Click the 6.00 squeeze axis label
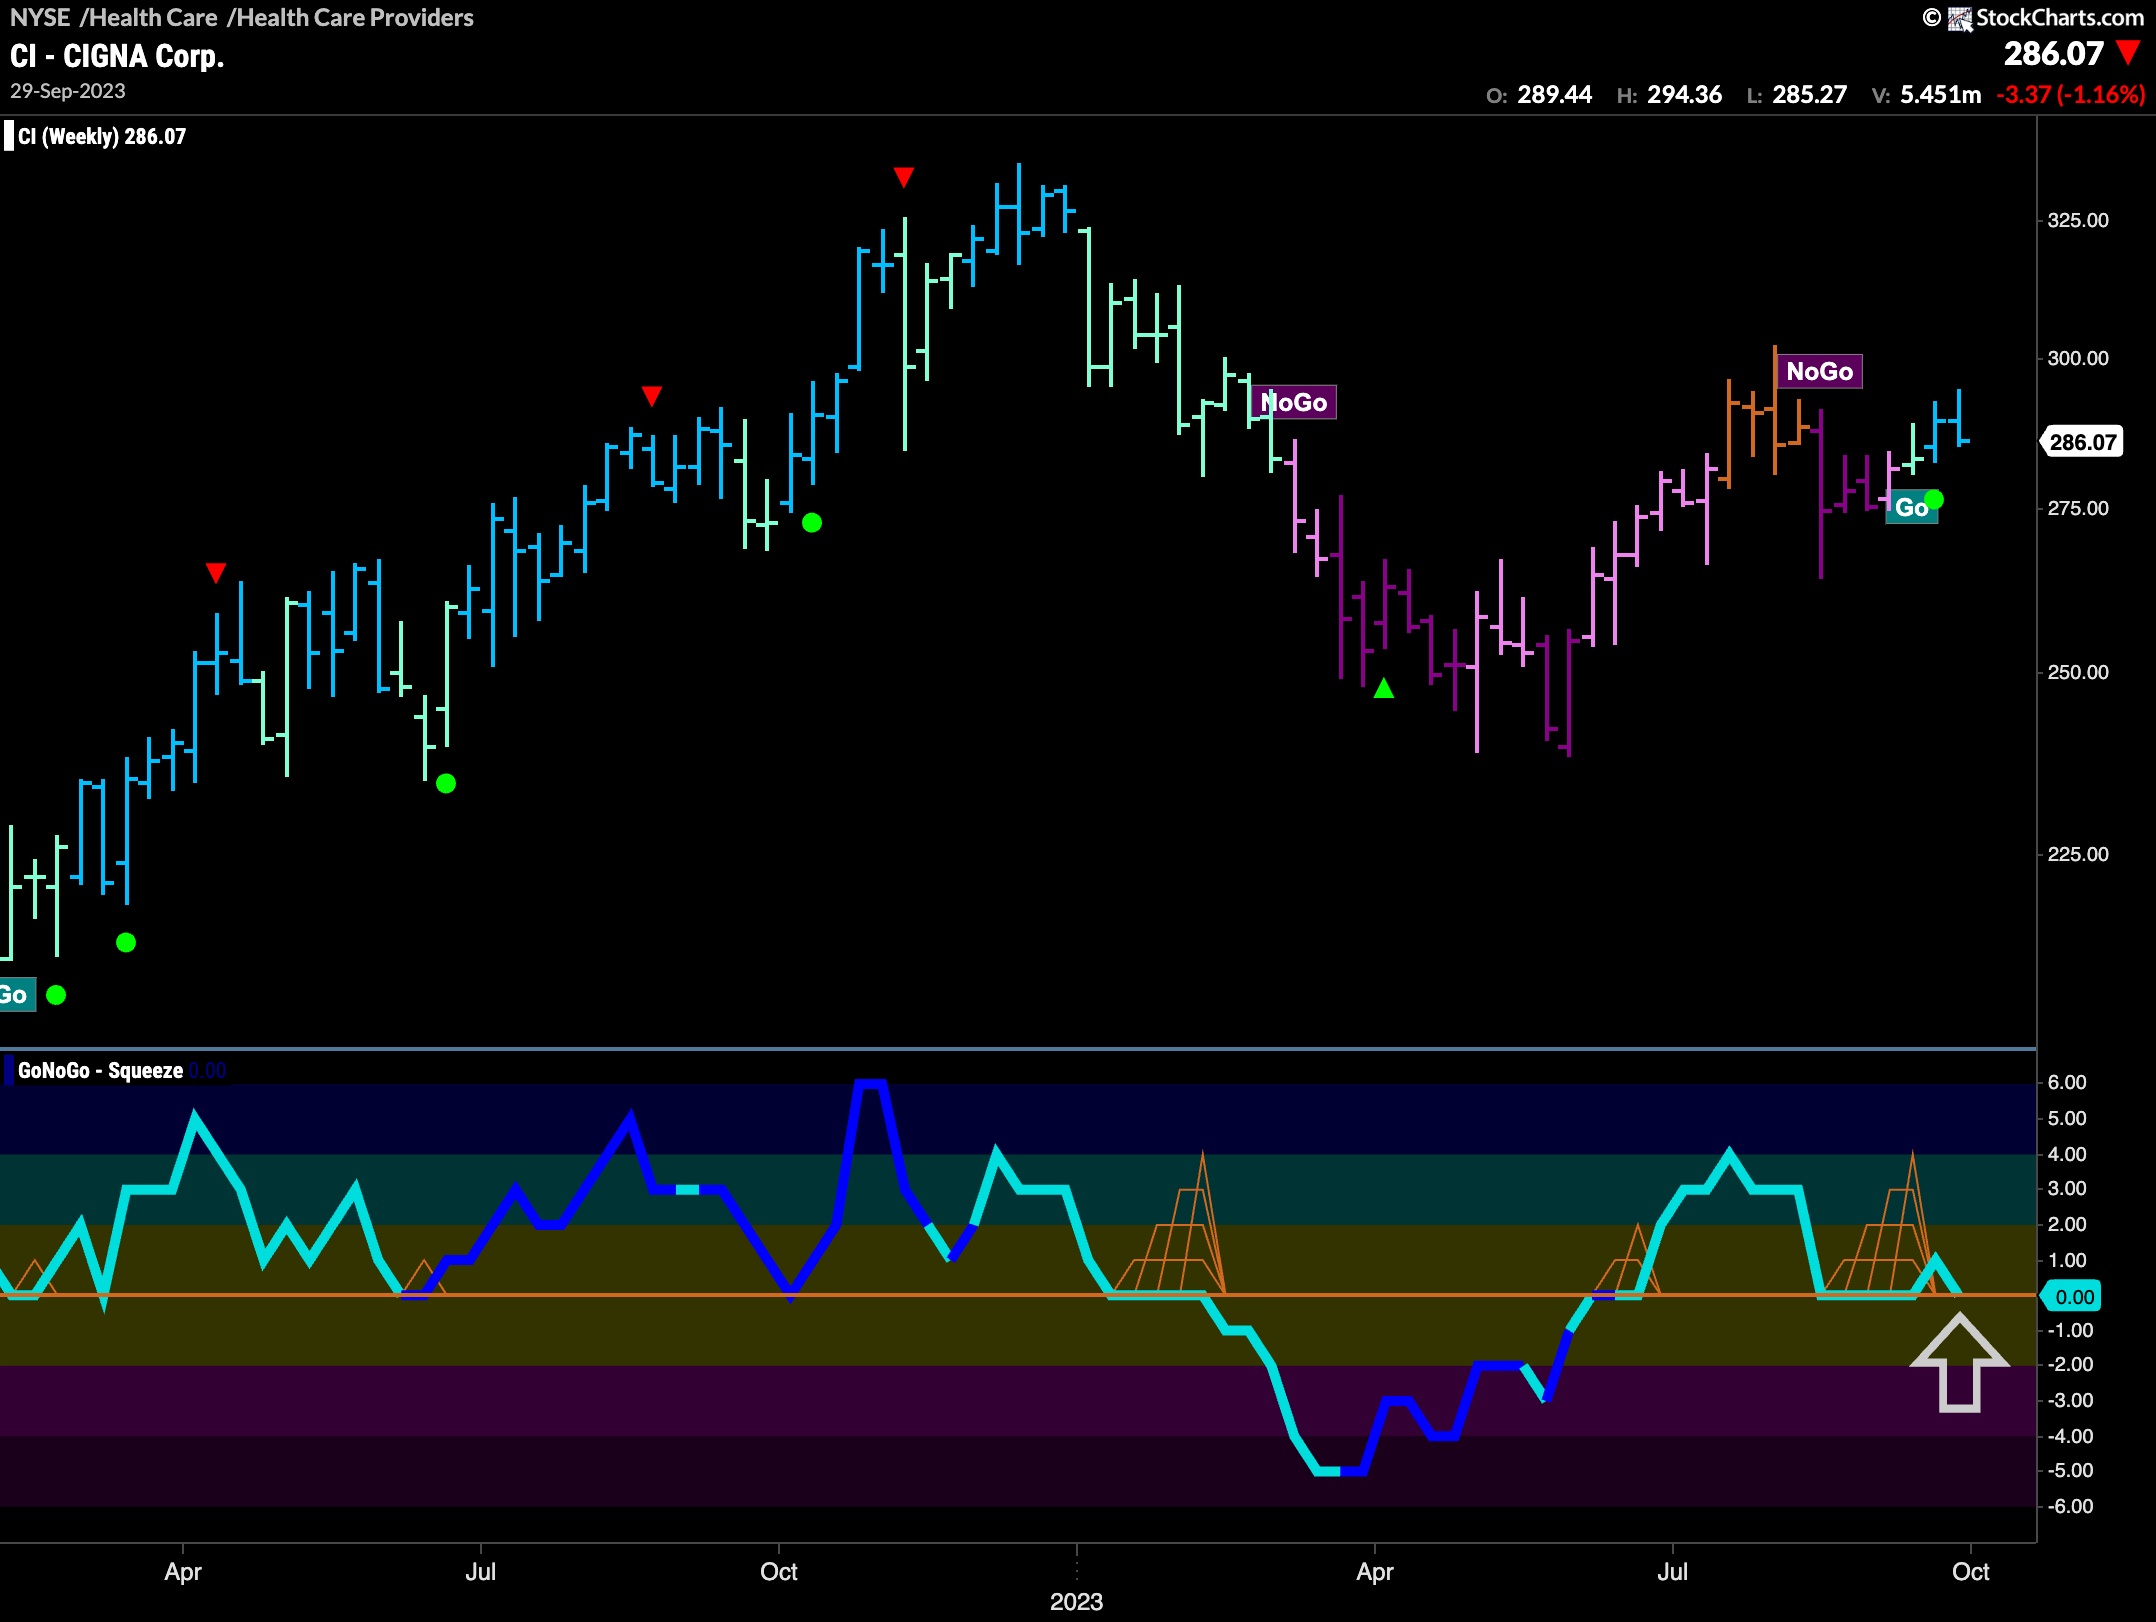Image resolution: width=2156 pixels, height=1622 pixels. (2067, 1083)
